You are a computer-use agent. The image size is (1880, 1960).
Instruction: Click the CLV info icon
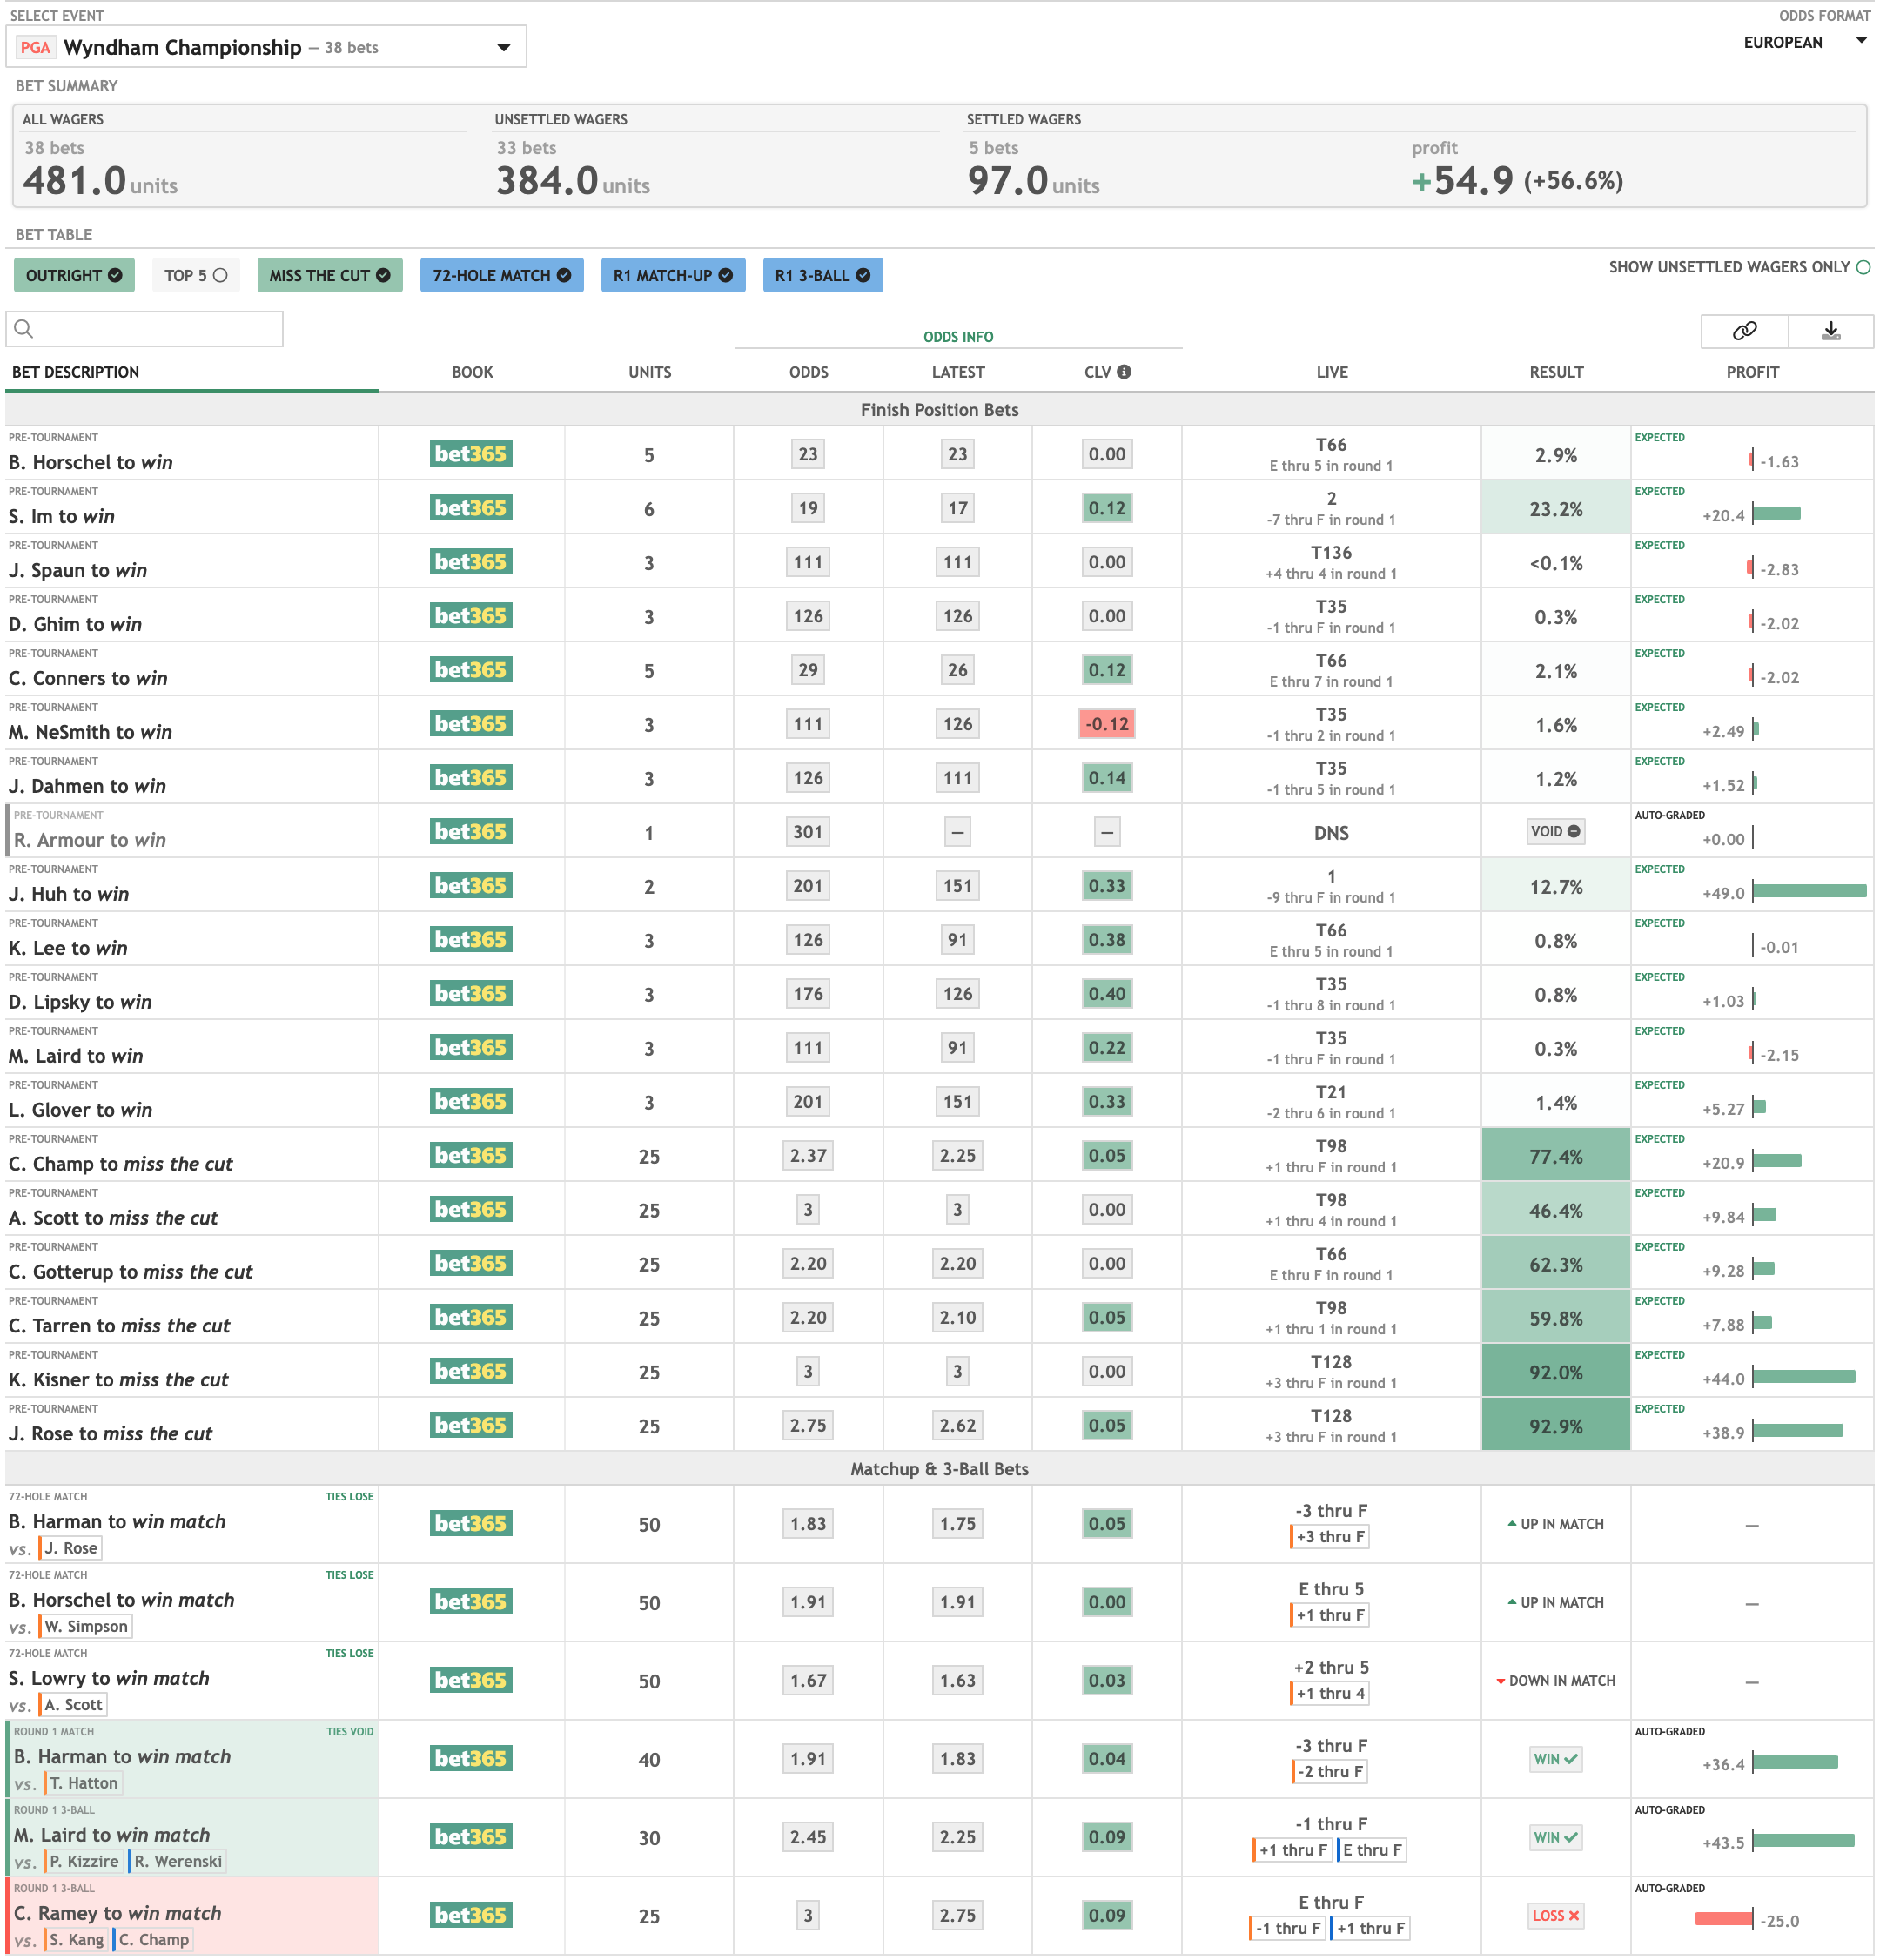(x=1124, y=372)
